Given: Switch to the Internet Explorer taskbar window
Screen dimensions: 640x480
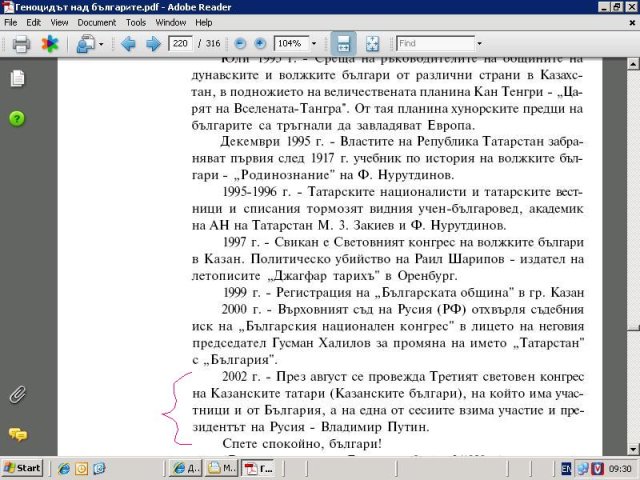Looking at the screenshot, I should 186,469.
